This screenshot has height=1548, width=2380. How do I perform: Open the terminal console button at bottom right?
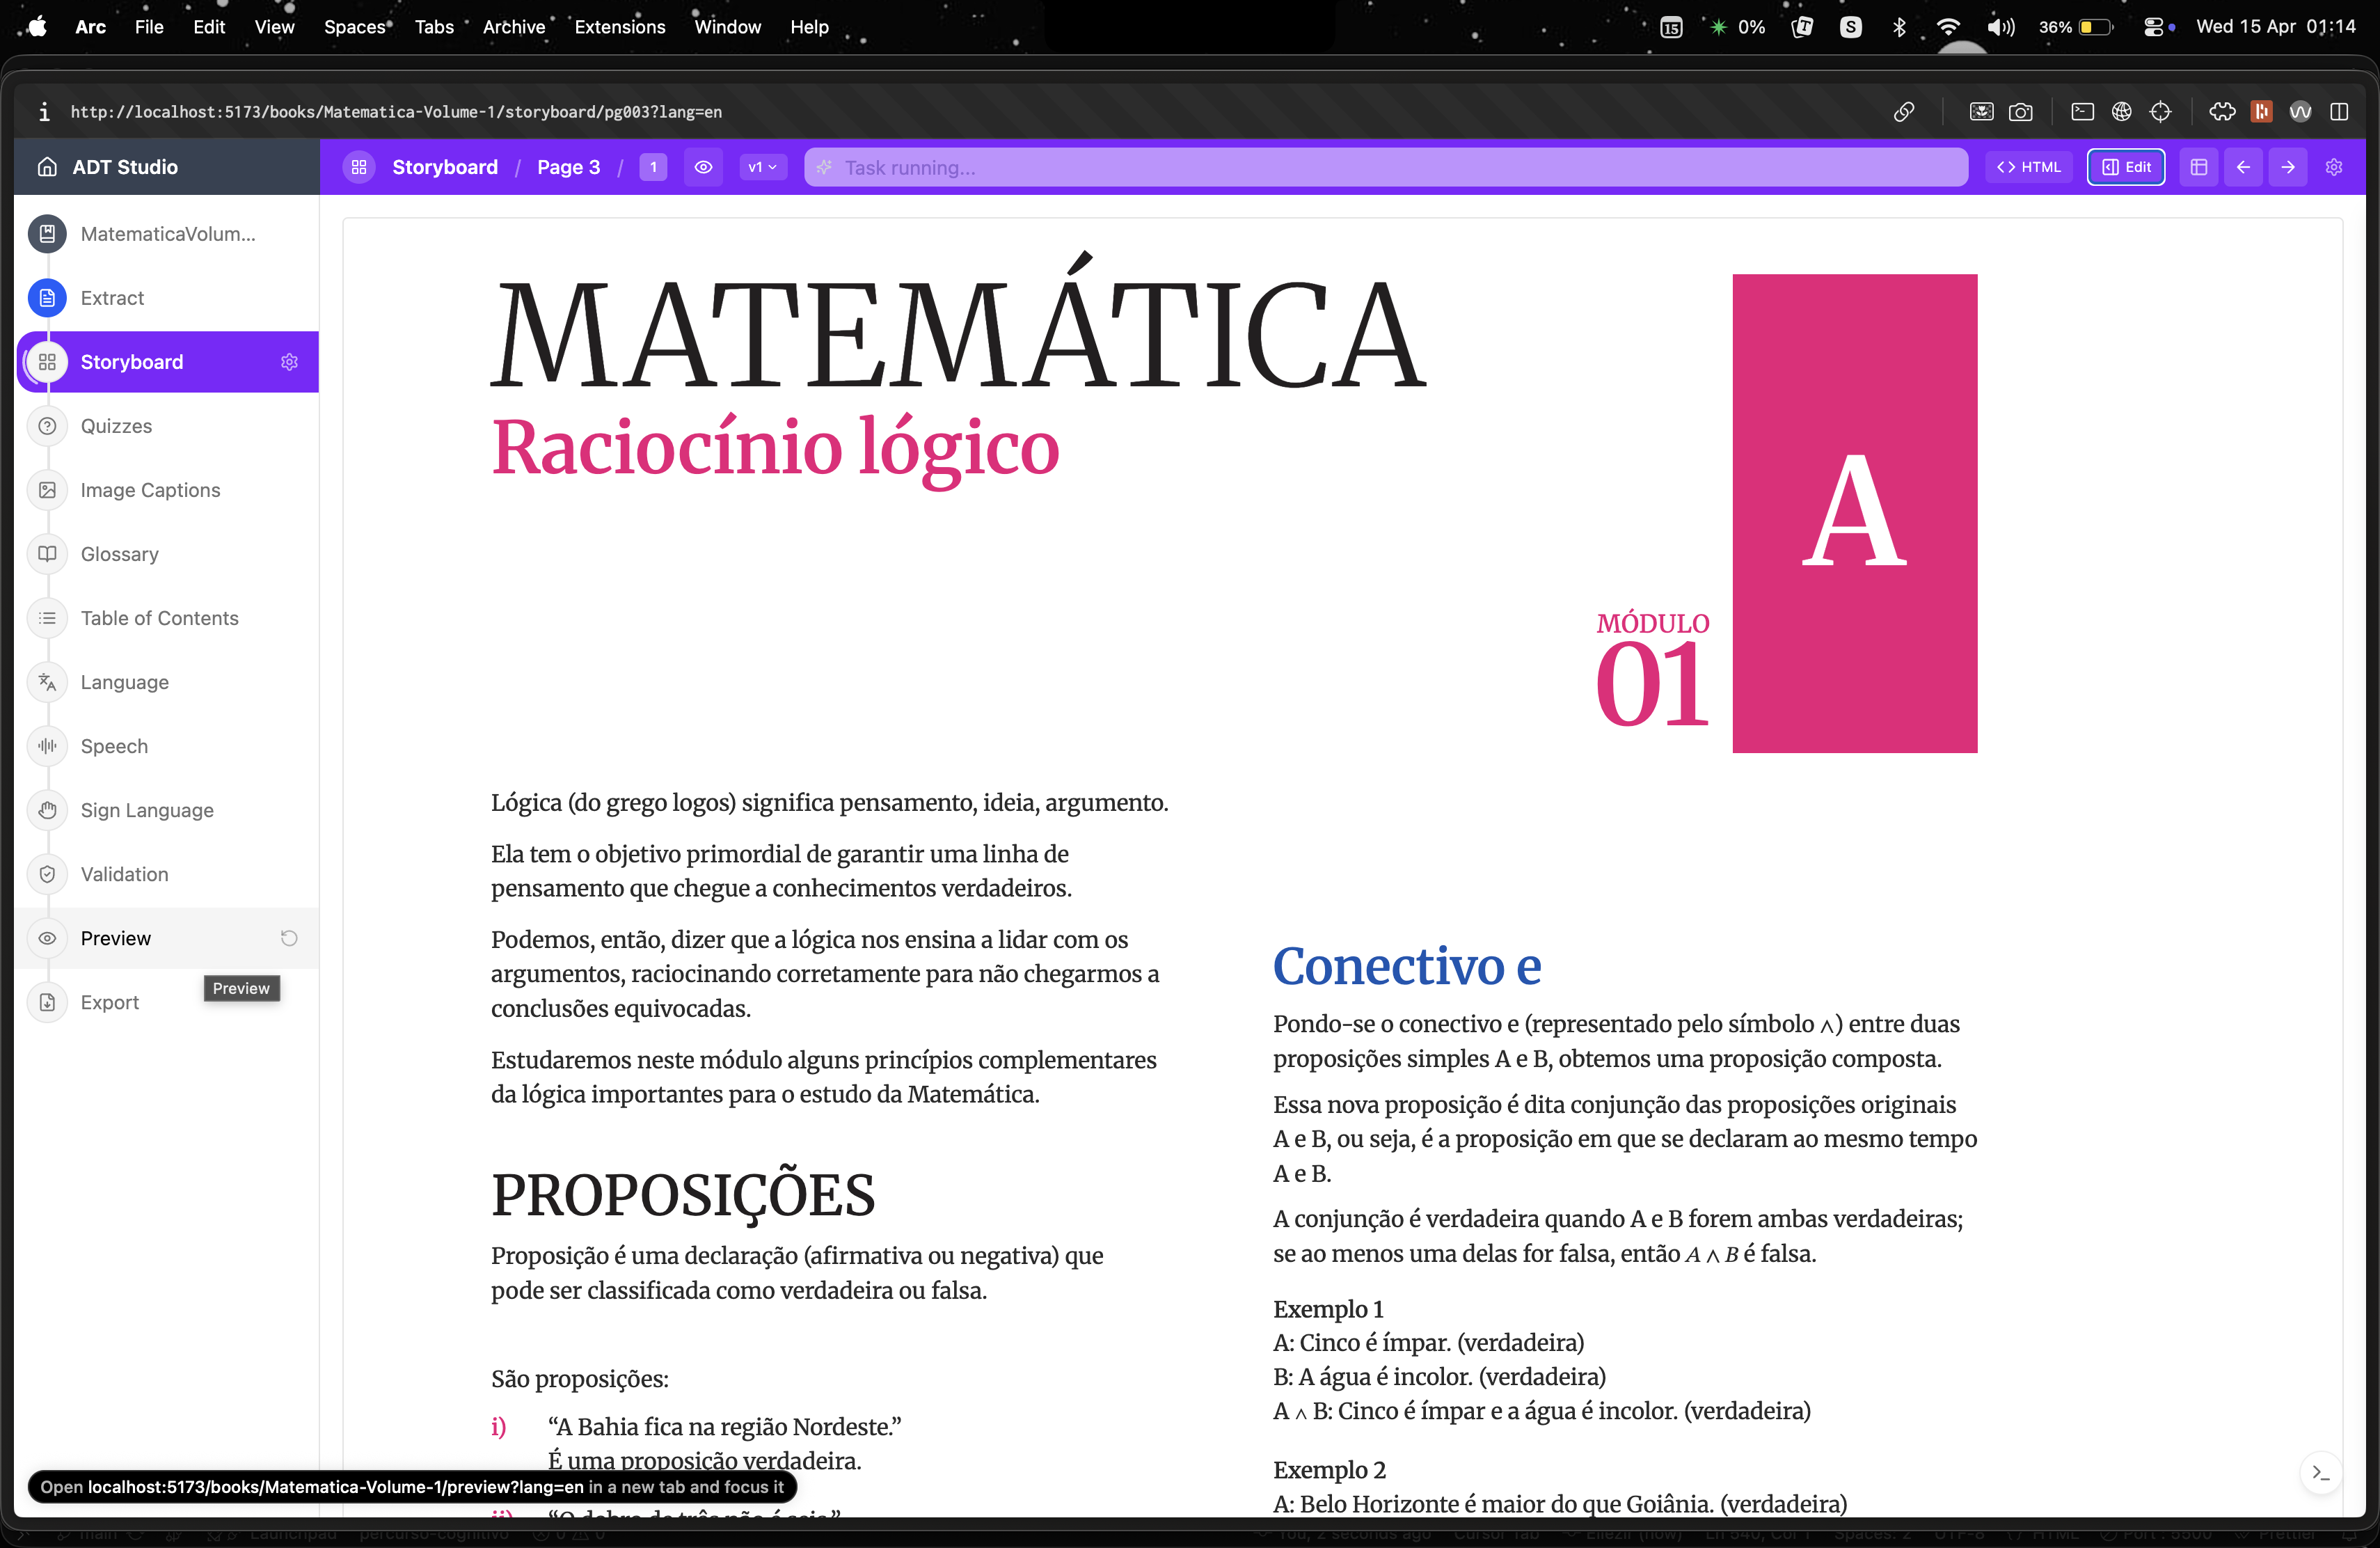click(2321, 1473)
